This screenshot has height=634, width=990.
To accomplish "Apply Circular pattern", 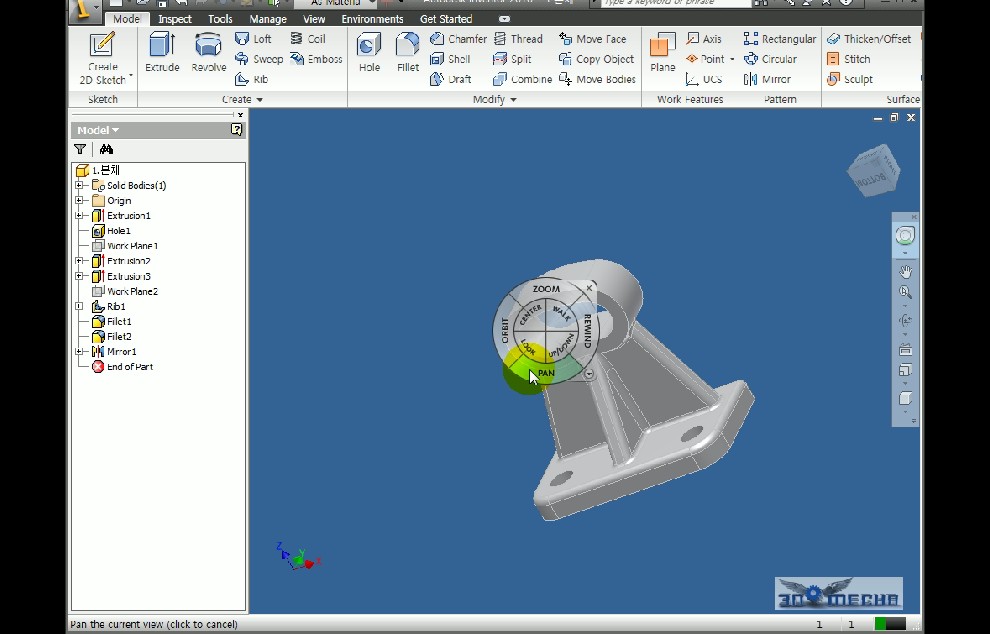I will tap(770, 59).
